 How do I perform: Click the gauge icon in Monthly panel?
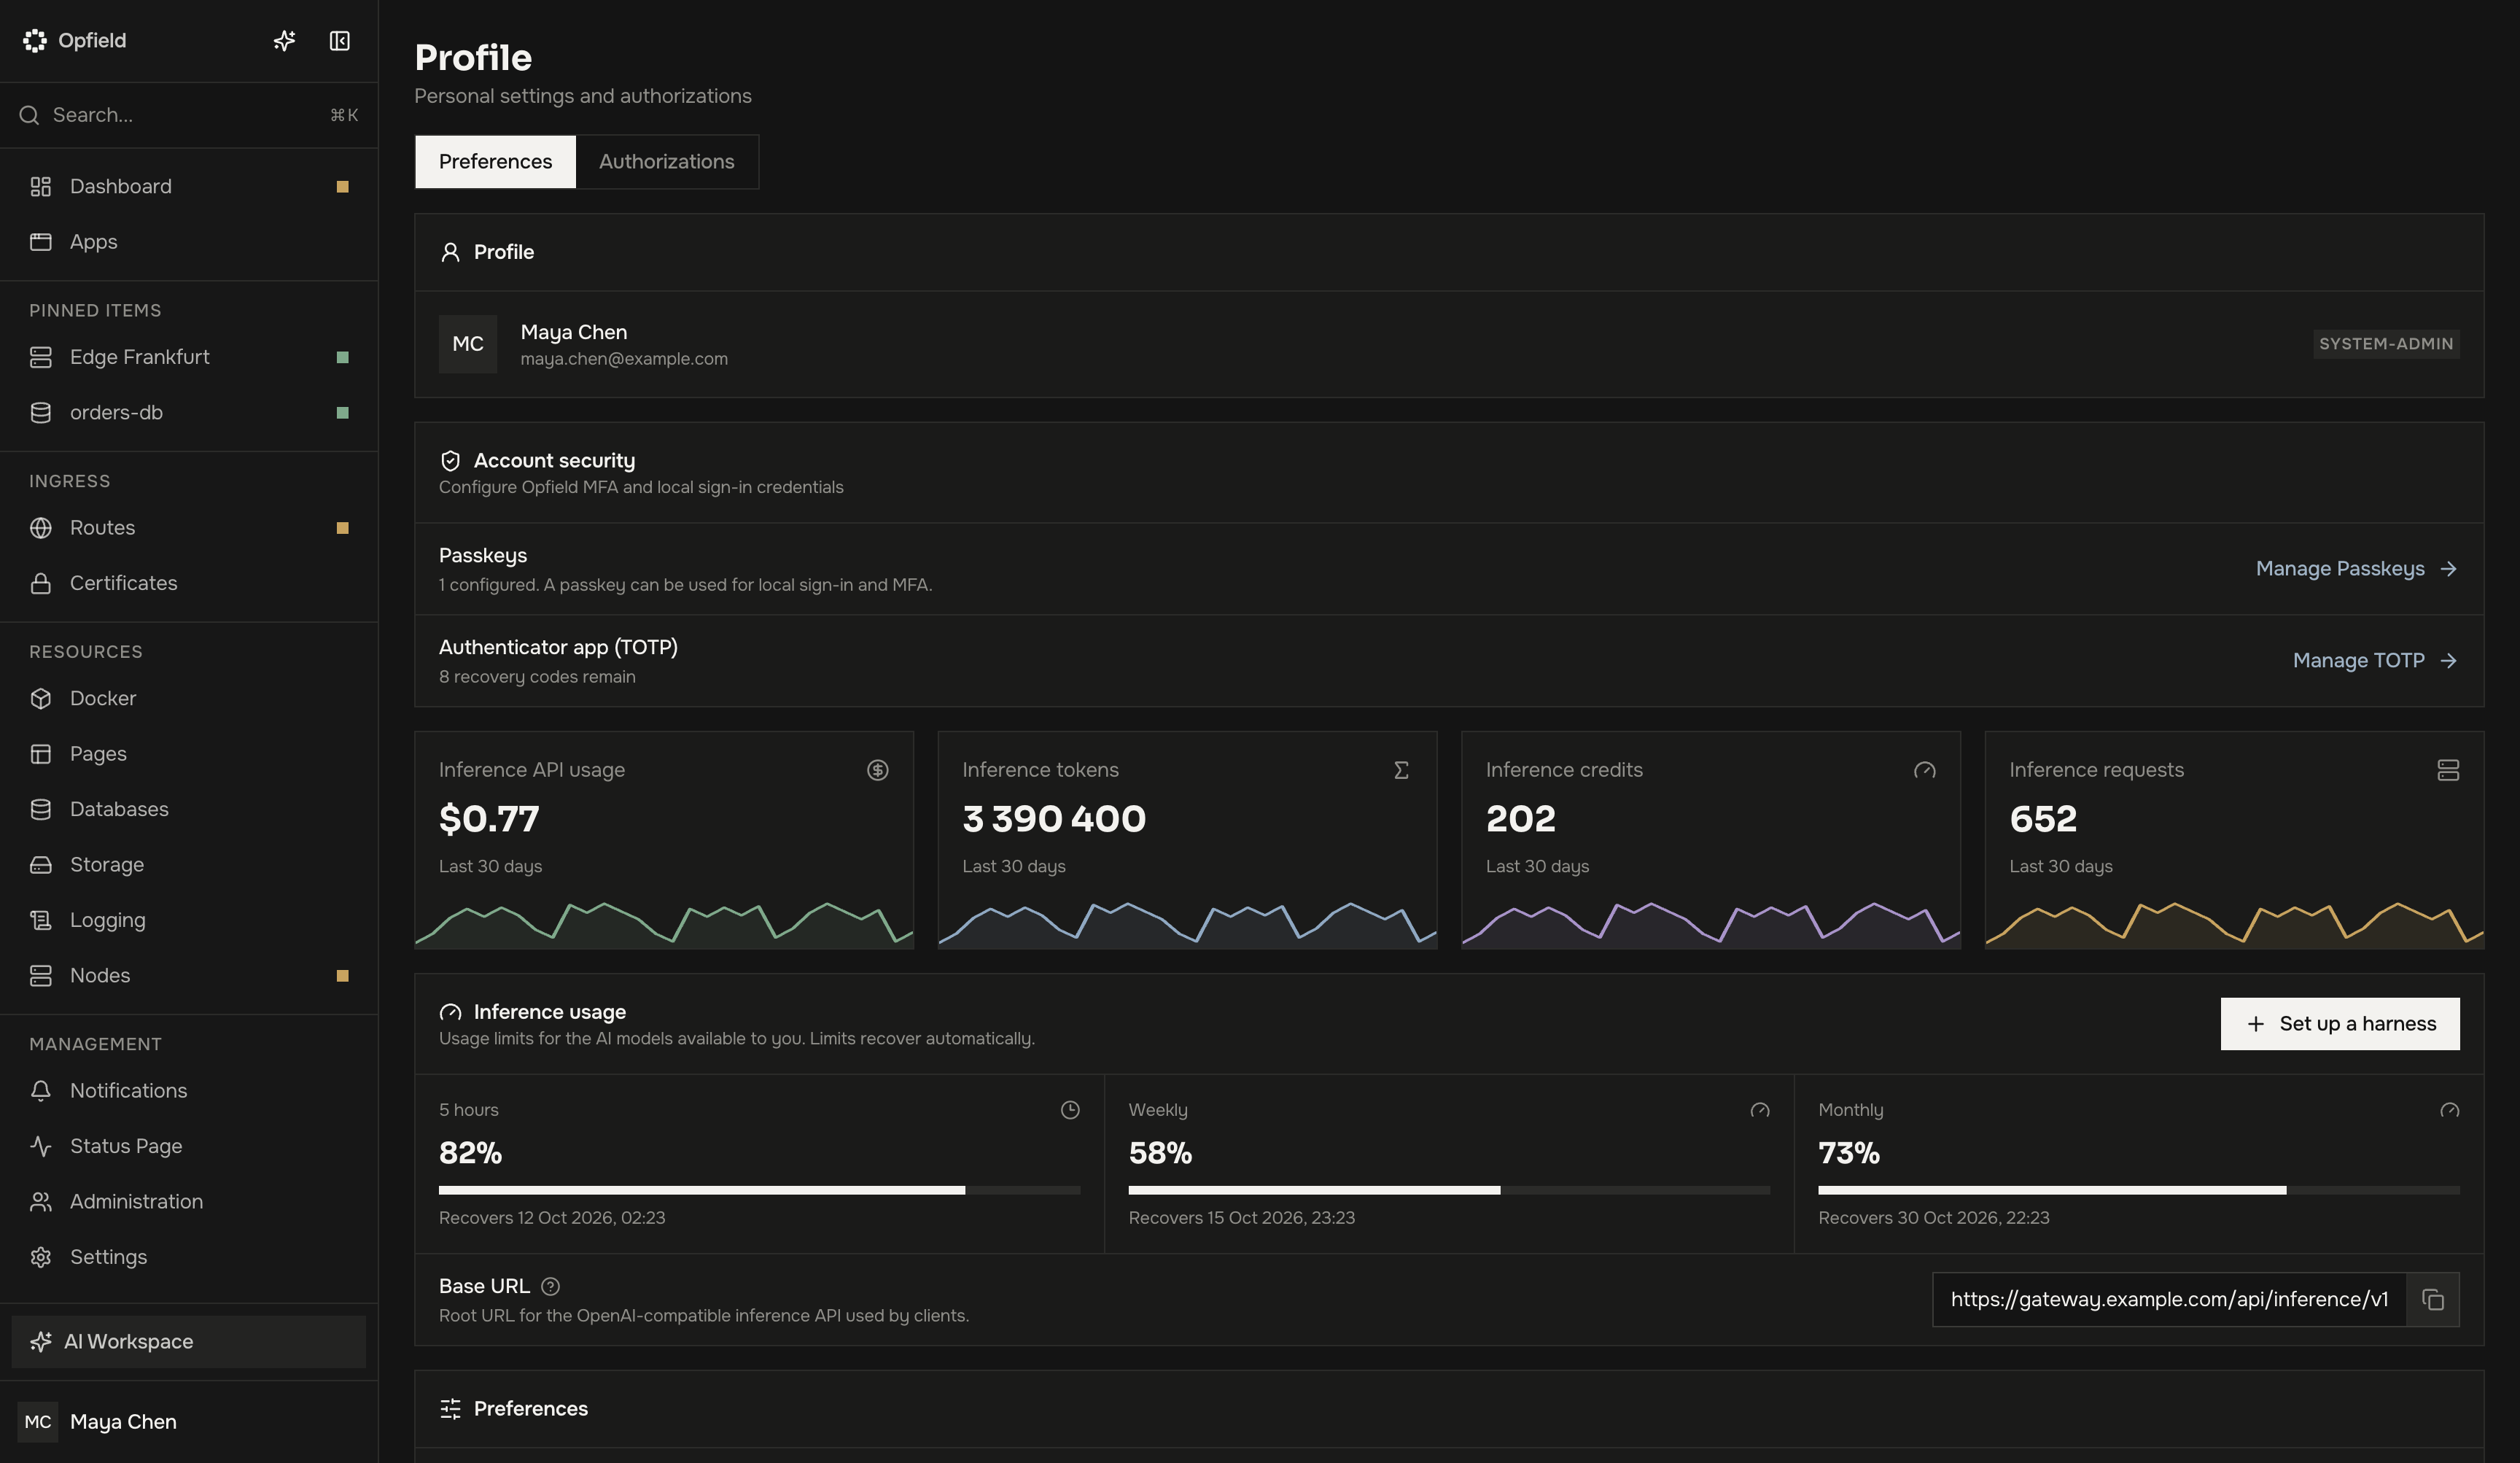click(x=2450, y=1110)
